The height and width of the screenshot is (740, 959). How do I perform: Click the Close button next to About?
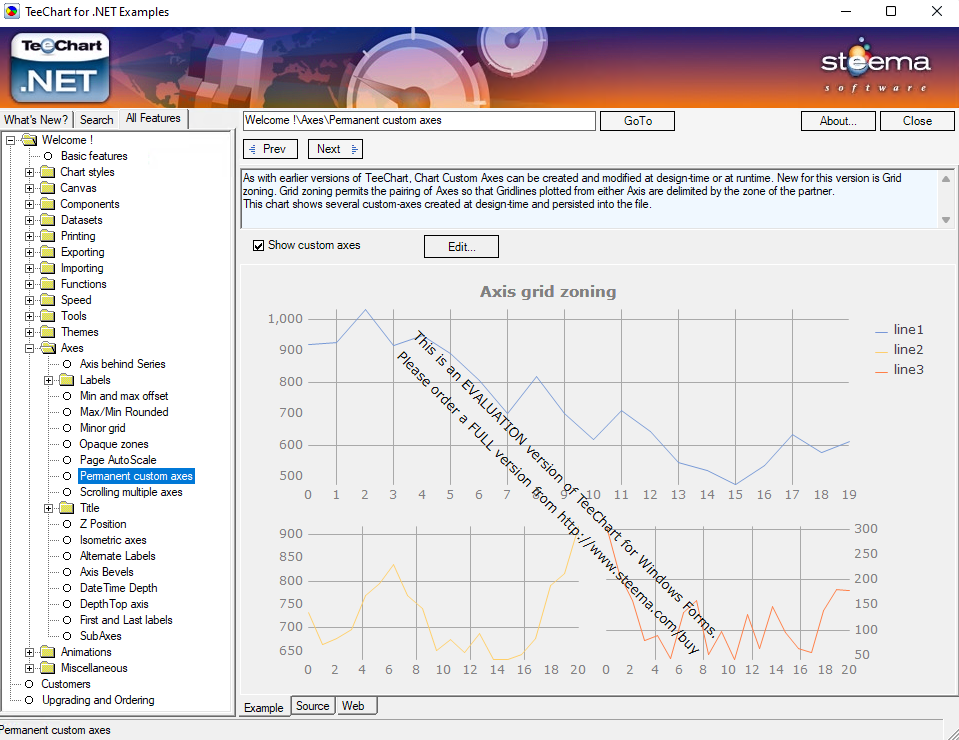point(917,121)
